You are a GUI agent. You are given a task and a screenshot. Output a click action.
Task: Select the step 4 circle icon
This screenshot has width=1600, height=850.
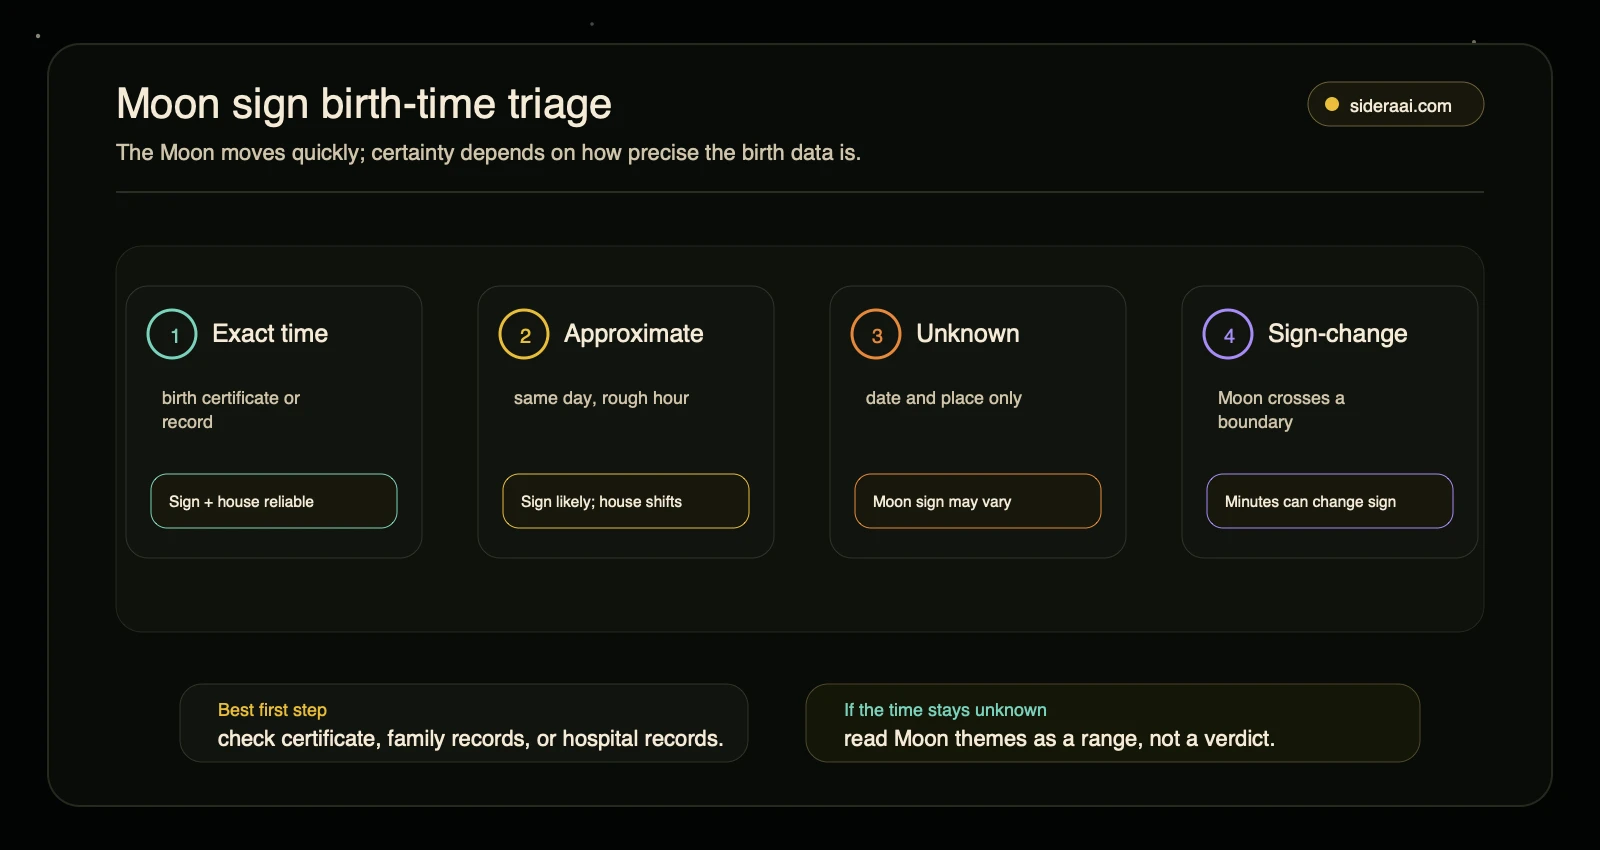[x=1228, y=334]
